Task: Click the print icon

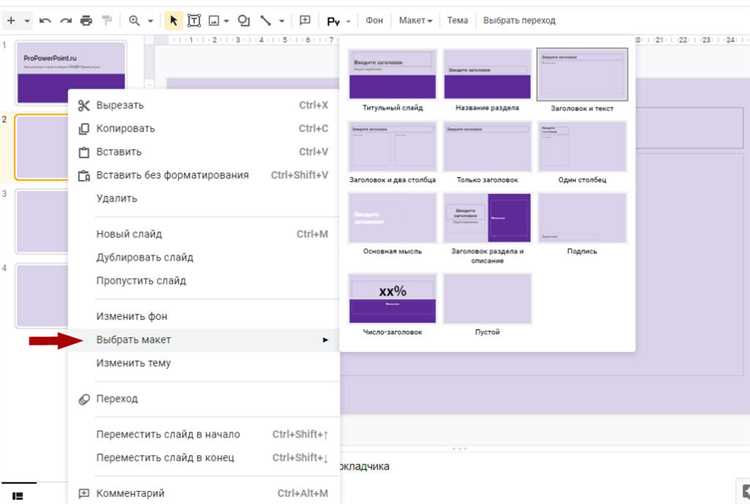Action: pos(86,21)
